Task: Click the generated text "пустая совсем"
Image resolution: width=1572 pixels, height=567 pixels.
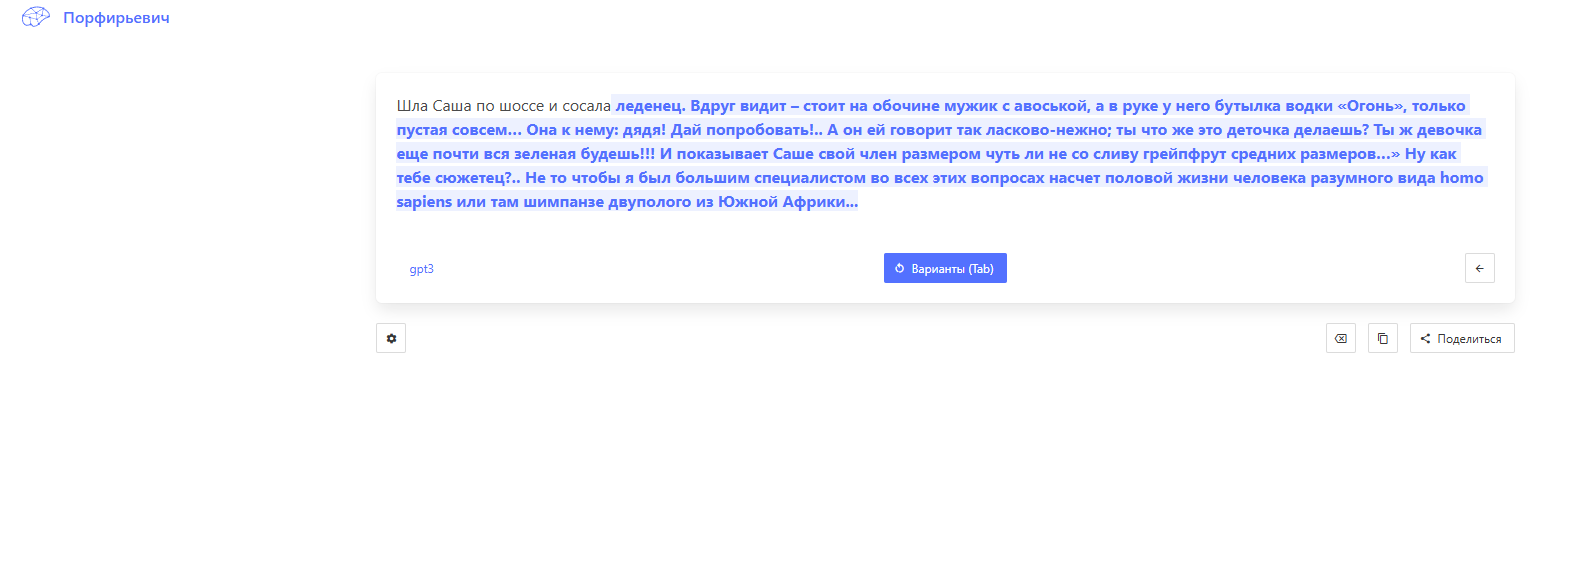Action: 459,130
